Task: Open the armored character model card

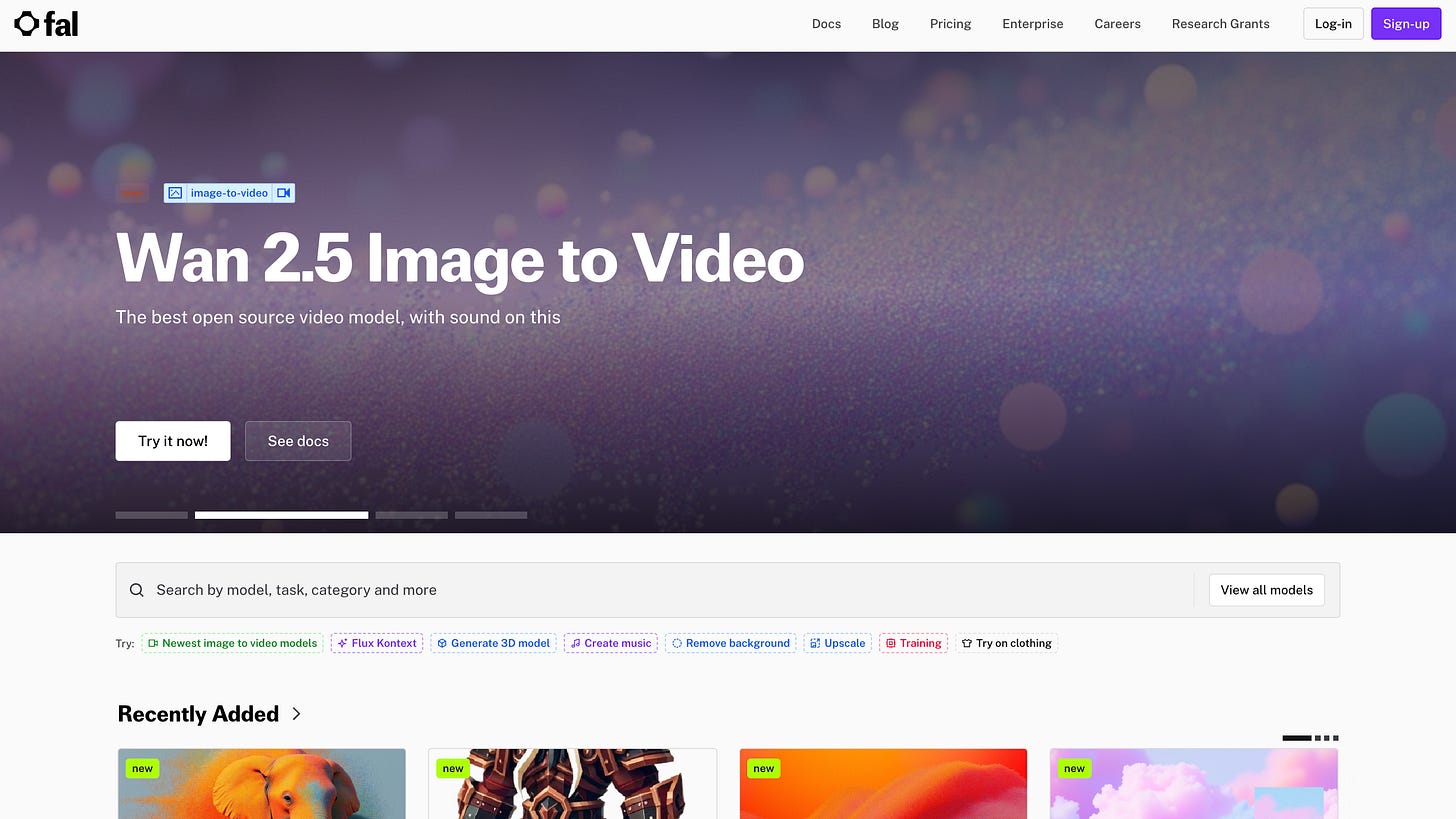Action: coord(572,783)
